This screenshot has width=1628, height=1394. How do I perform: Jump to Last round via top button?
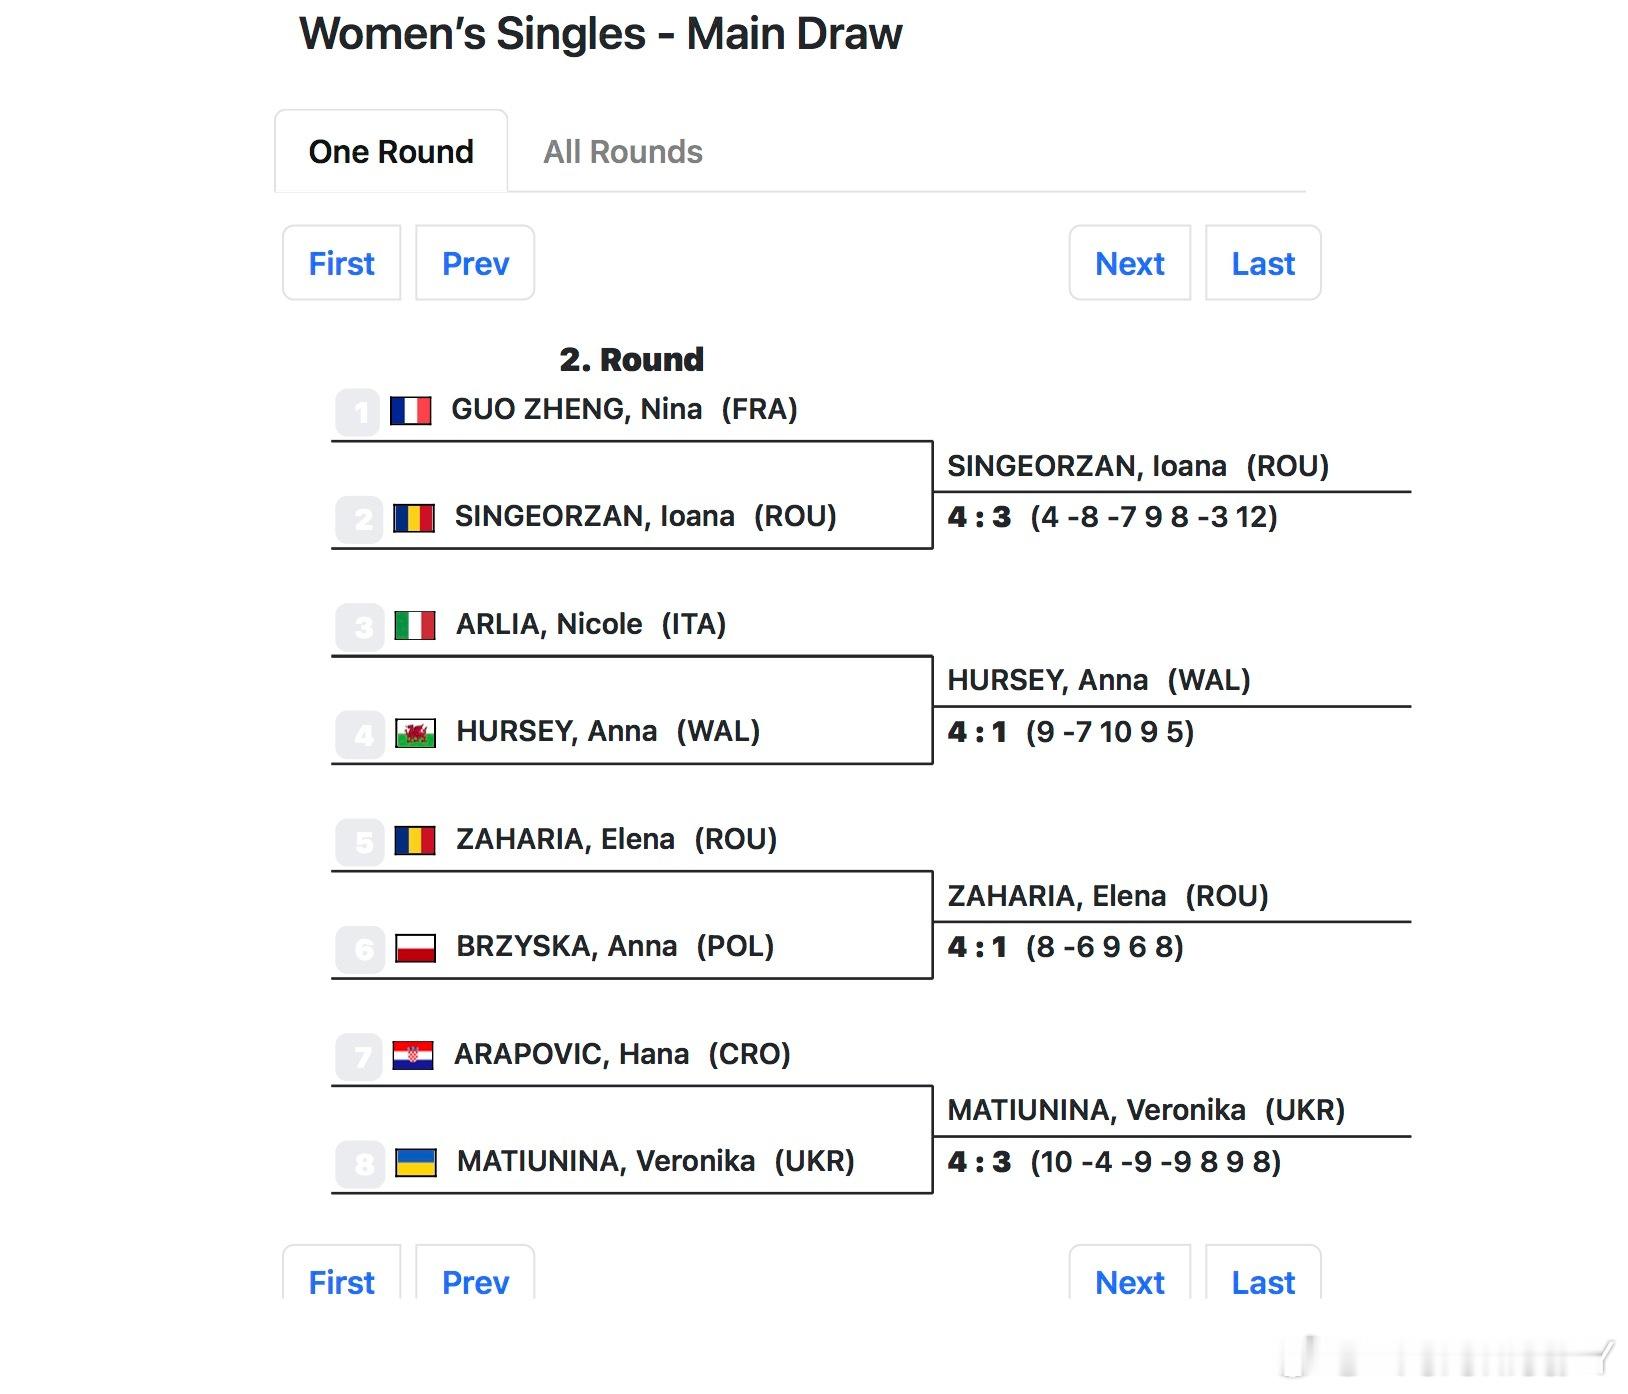1263,263
